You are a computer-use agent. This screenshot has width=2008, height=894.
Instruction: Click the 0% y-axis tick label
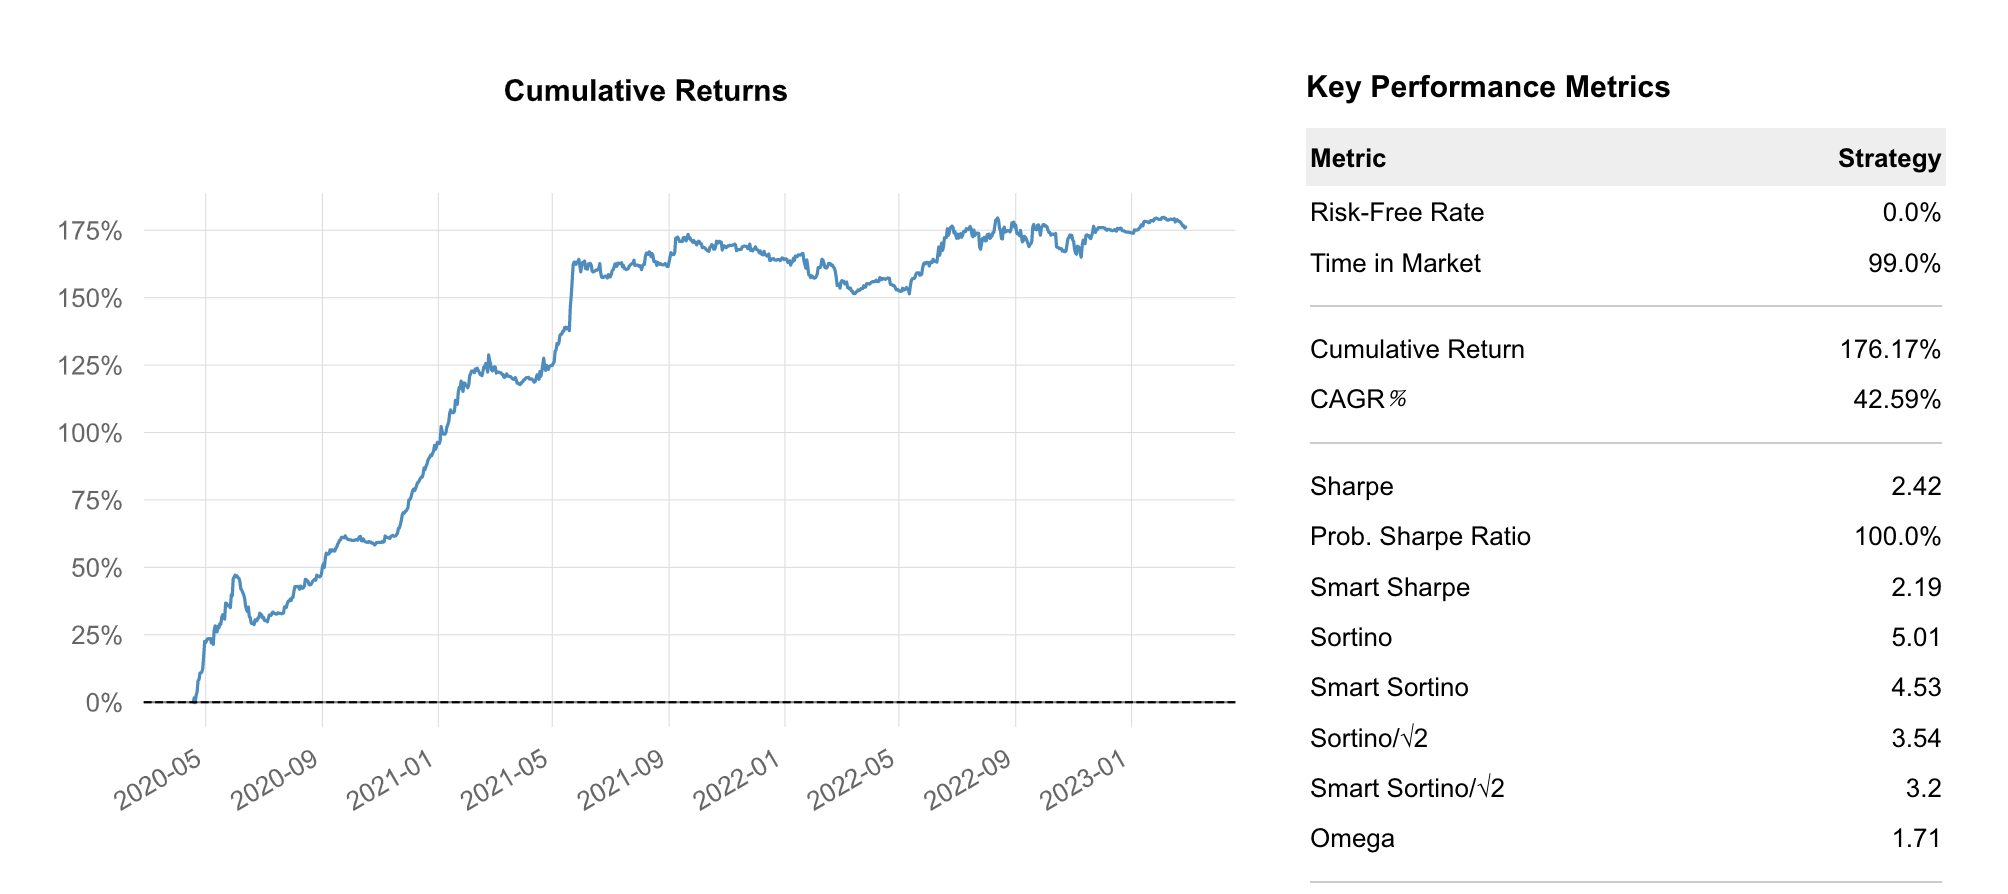[104, 703]
